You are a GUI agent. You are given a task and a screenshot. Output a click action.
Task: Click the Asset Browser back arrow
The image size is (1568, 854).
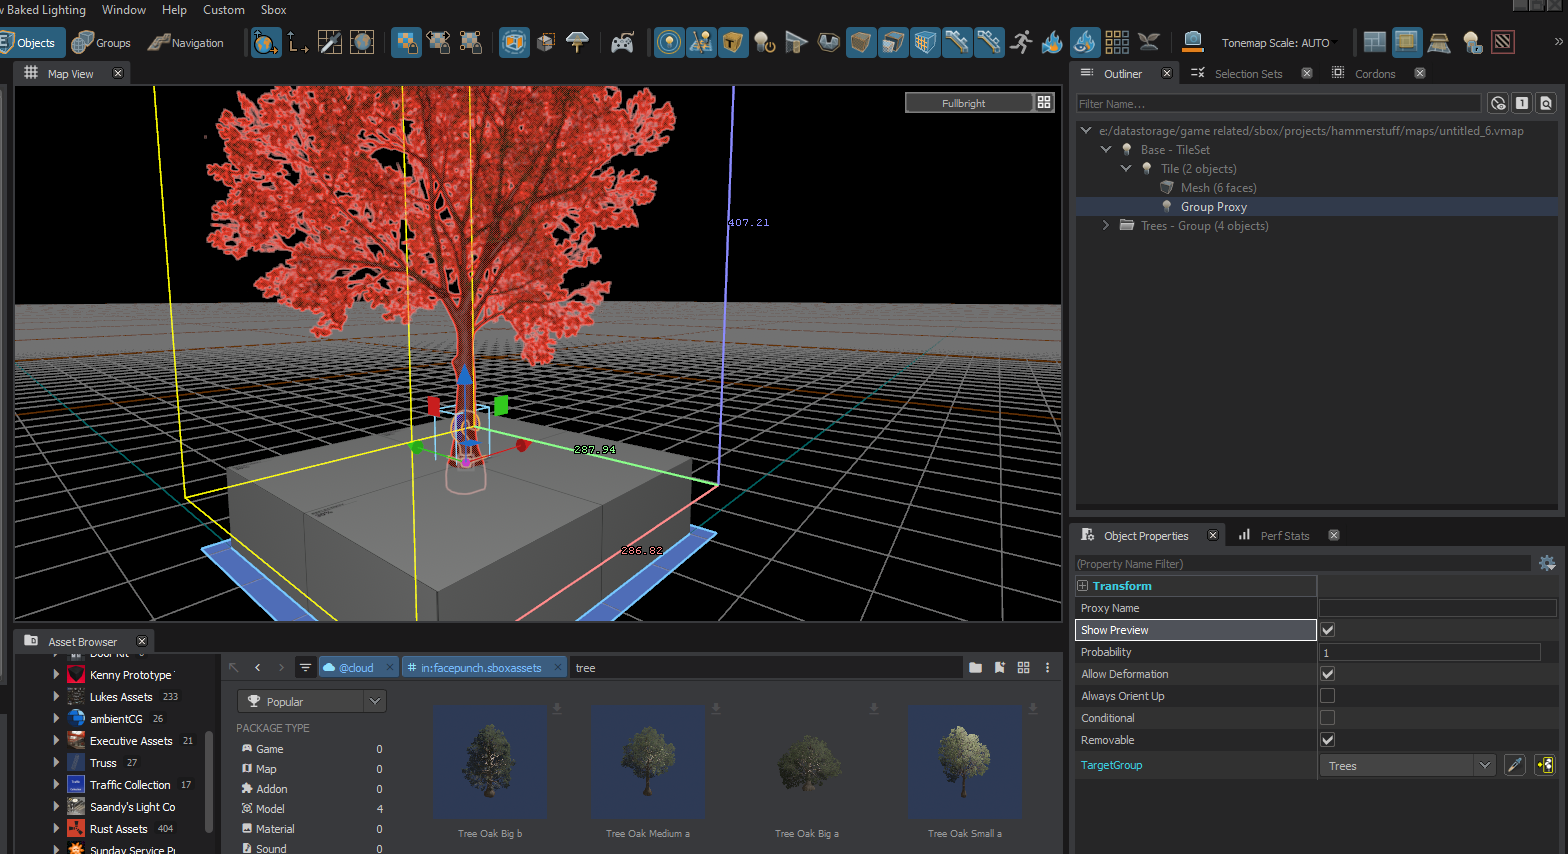click(258, 668)
